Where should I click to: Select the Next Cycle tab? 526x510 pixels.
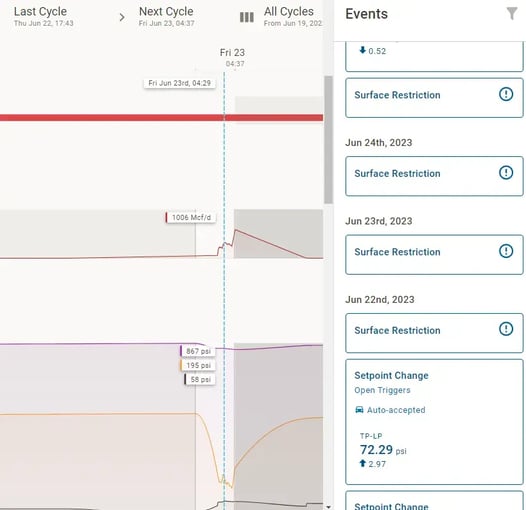point(166,16)
